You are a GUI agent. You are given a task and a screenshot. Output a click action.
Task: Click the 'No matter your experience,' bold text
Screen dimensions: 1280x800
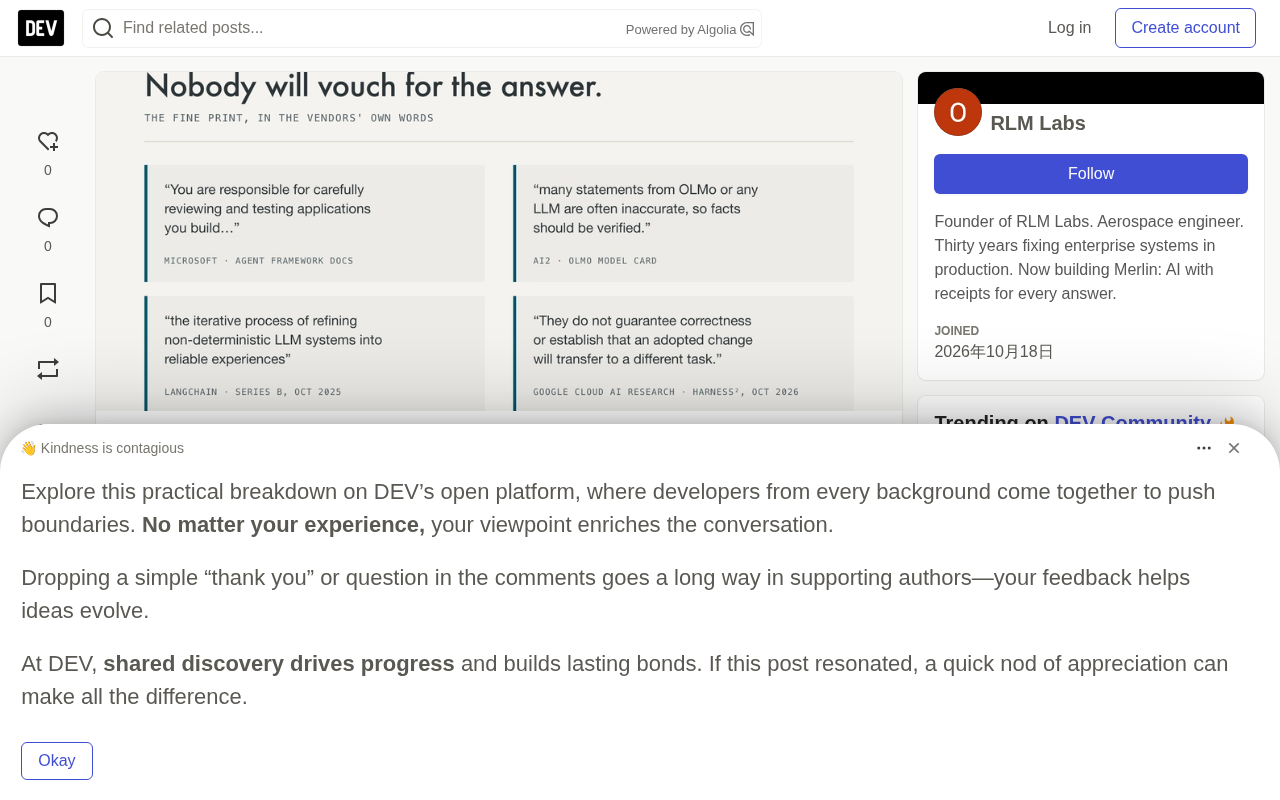(283, 525)
